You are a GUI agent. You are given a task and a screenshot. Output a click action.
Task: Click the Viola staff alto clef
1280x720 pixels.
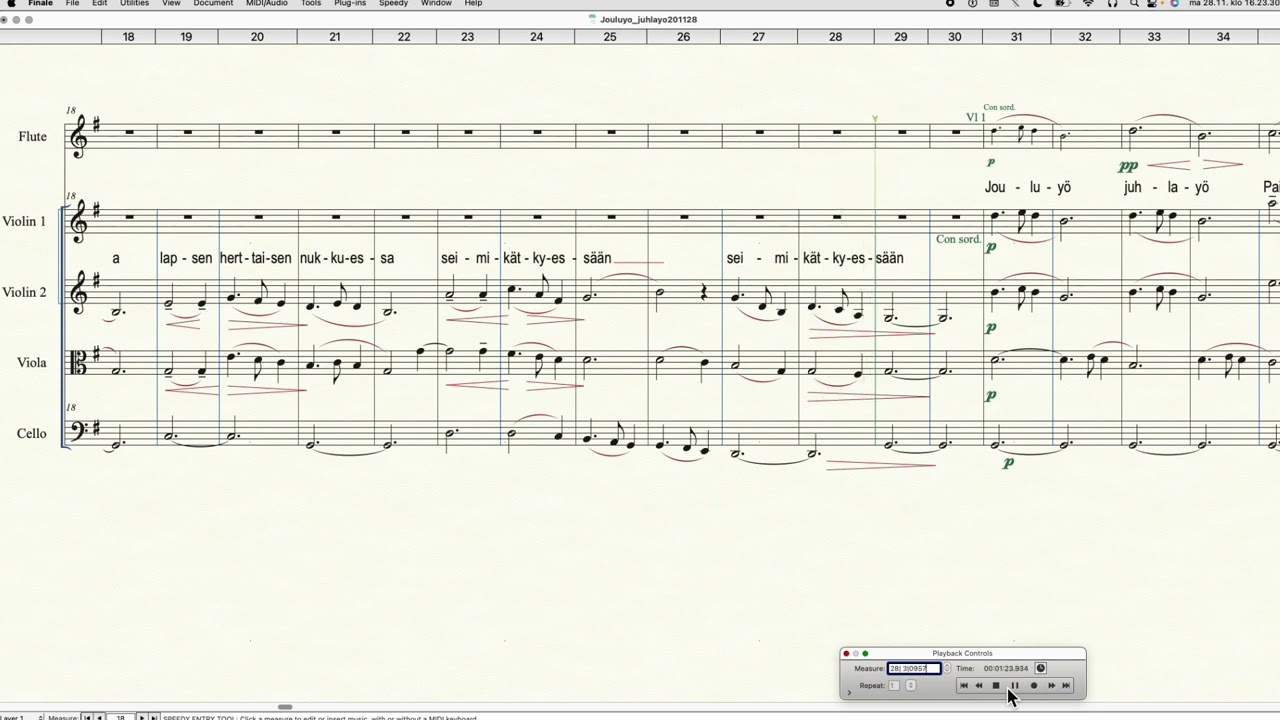(78, 362)
